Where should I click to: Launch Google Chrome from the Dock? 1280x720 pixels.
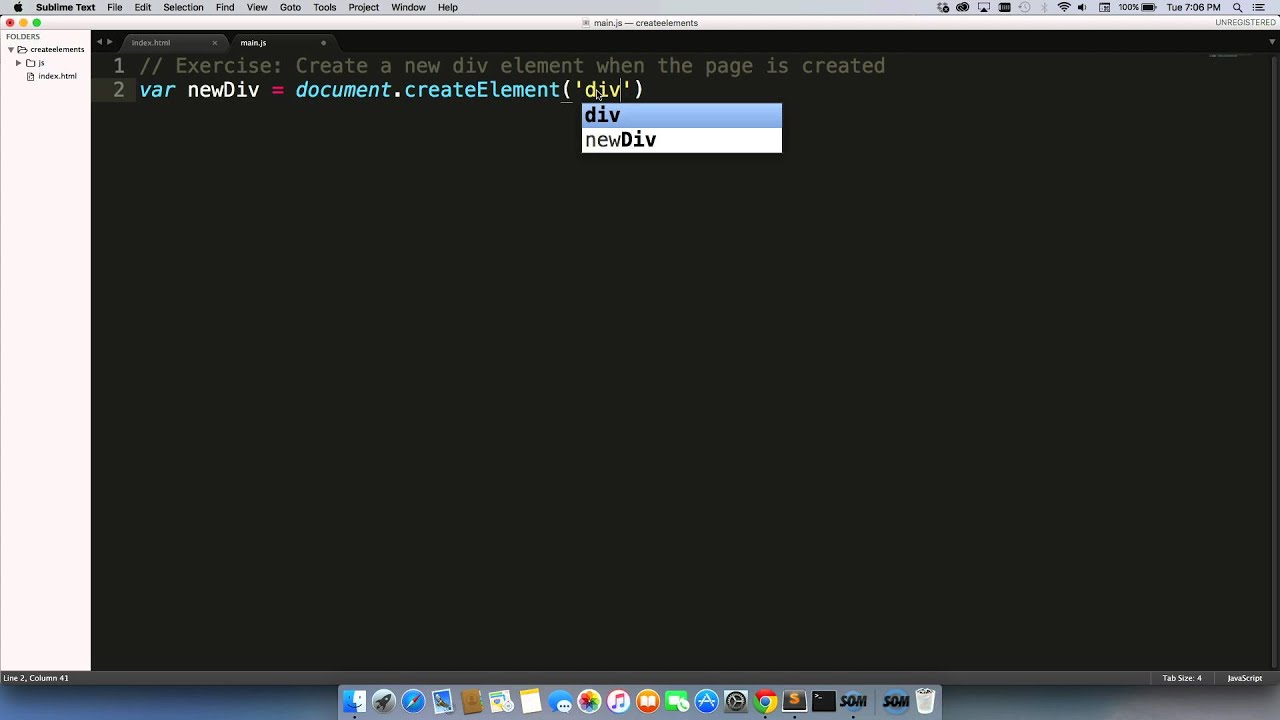coord(765,702)
